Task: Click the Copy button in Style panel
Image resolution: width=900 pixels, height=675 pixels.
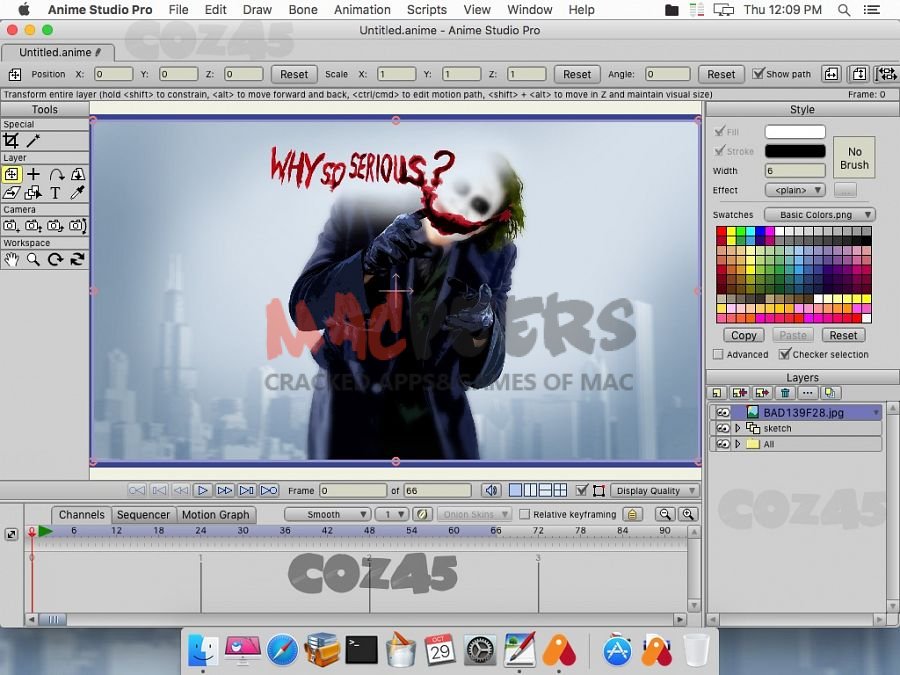Action: point(744,336)
